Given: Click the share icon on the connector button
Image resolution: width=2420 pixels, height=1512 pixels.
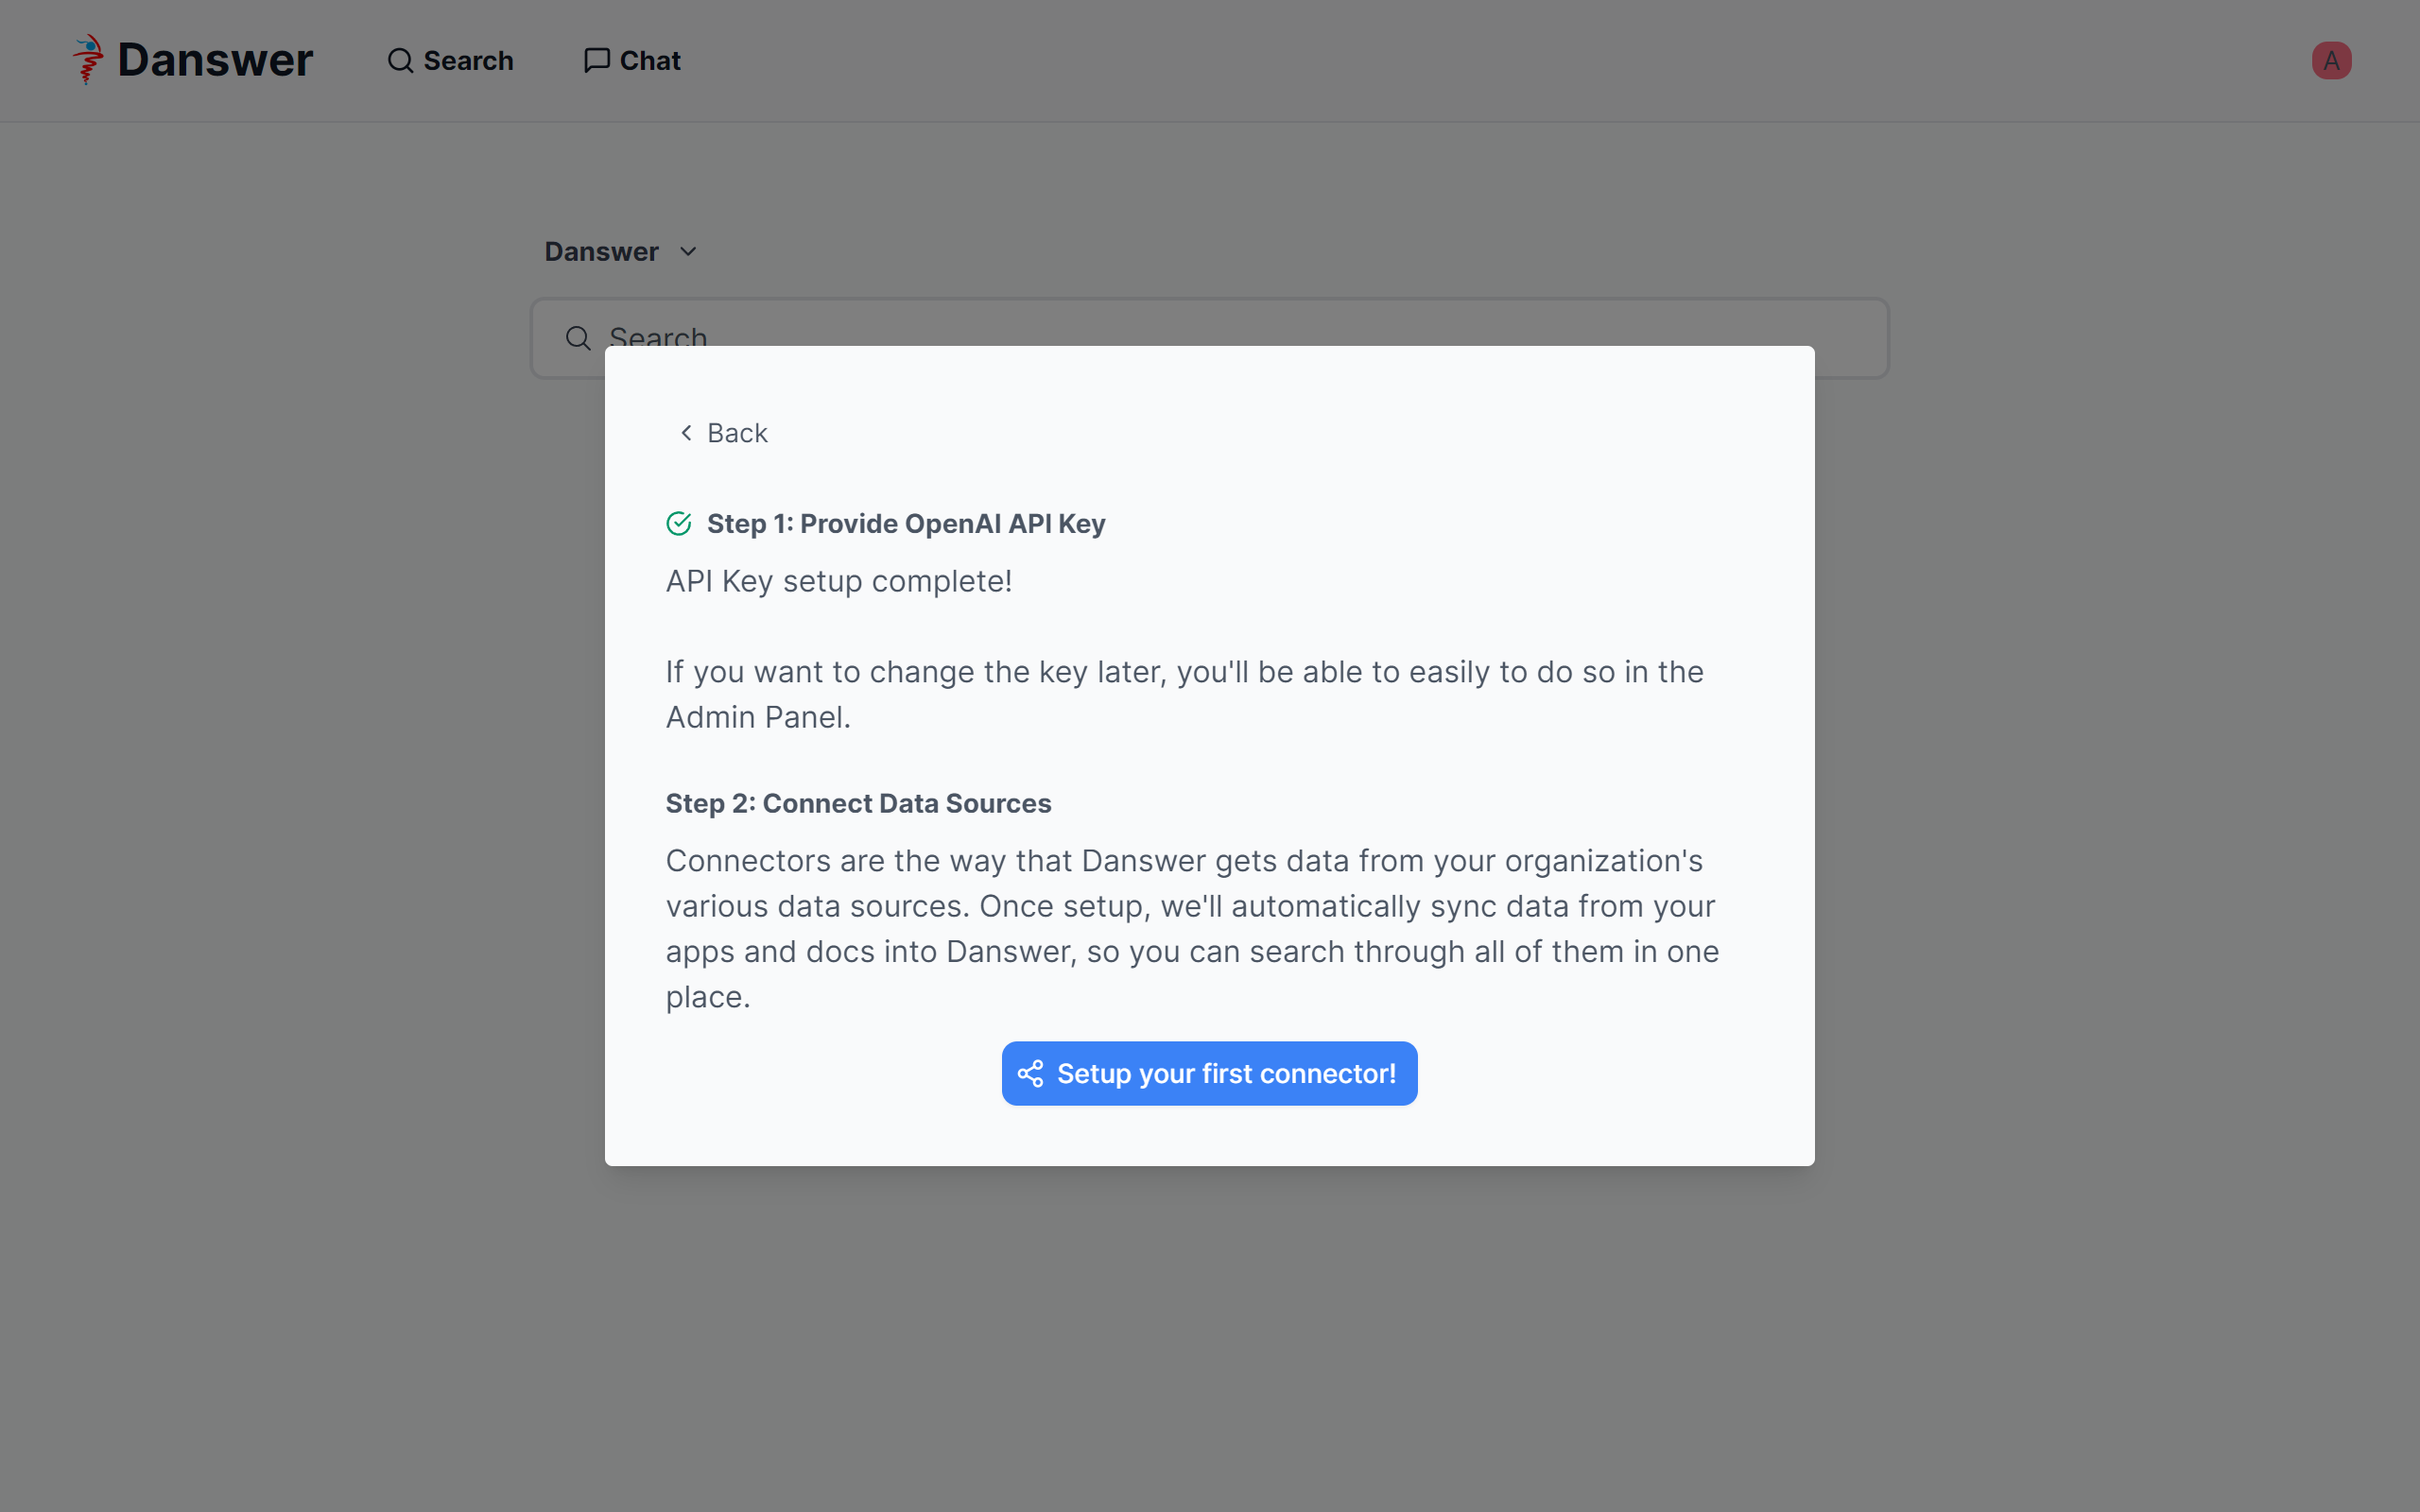Looking at the screenshot, I should pyautogui.click(x=1030, y=1074).
